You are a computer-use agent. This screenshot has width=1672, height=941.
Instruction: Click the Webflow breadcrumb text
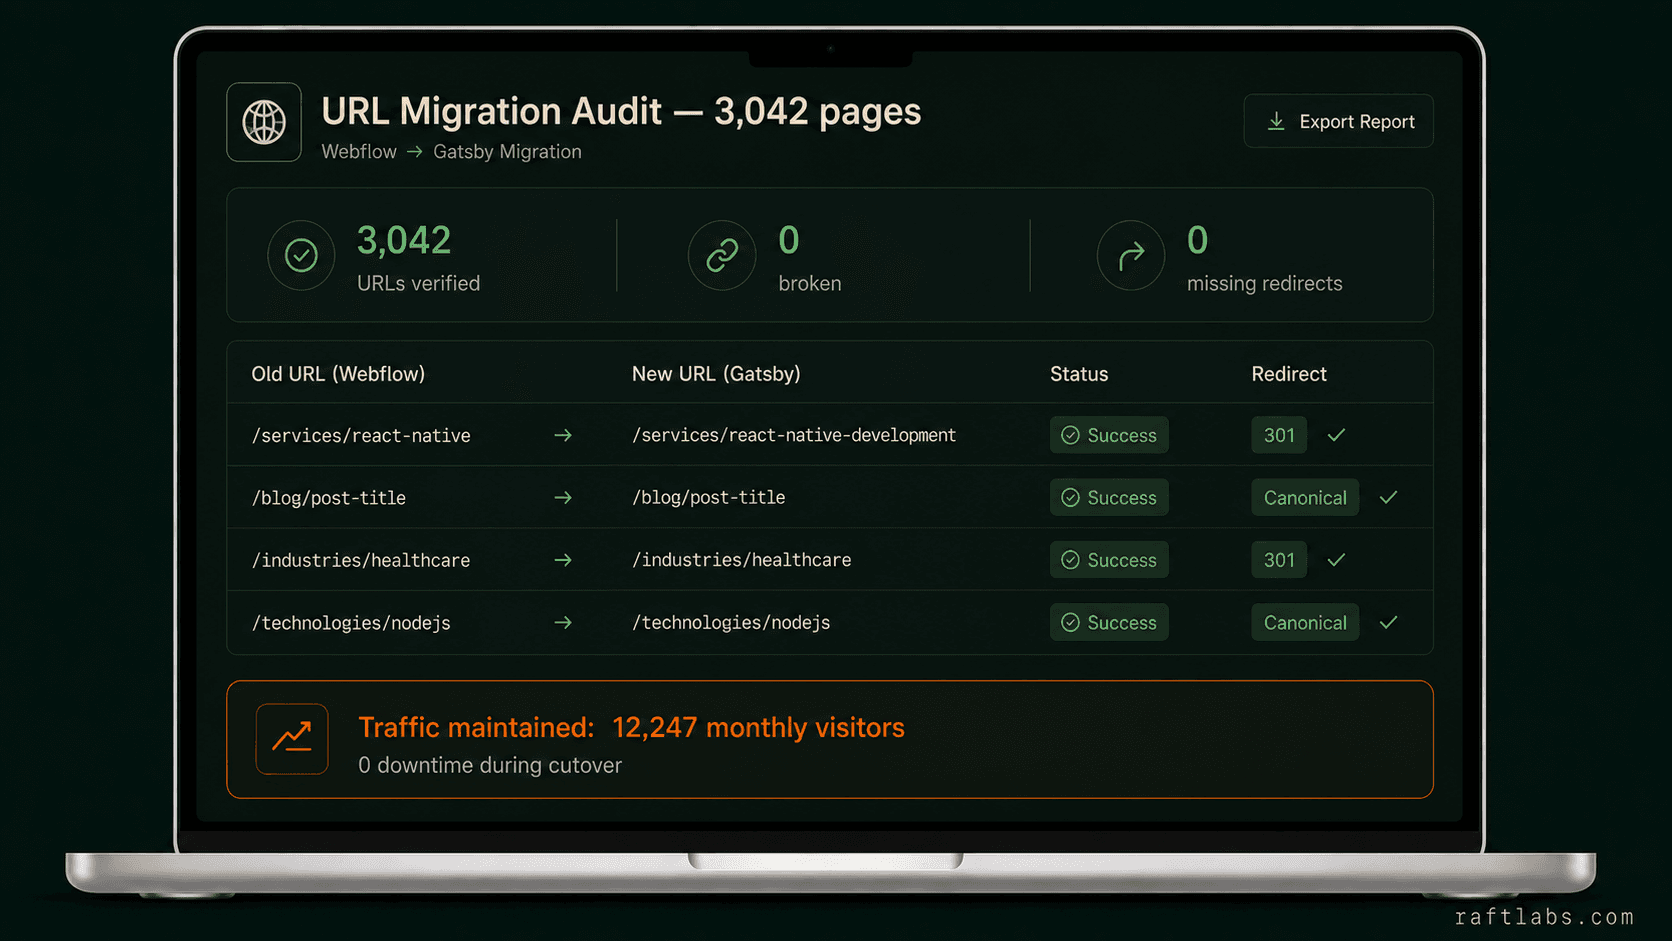(x=359, y=152)
